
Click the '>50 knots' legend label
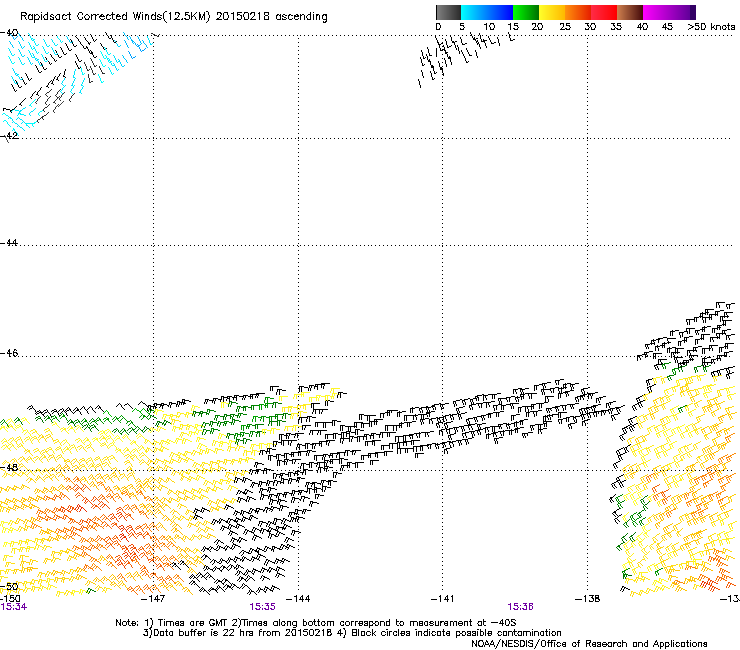711,27
